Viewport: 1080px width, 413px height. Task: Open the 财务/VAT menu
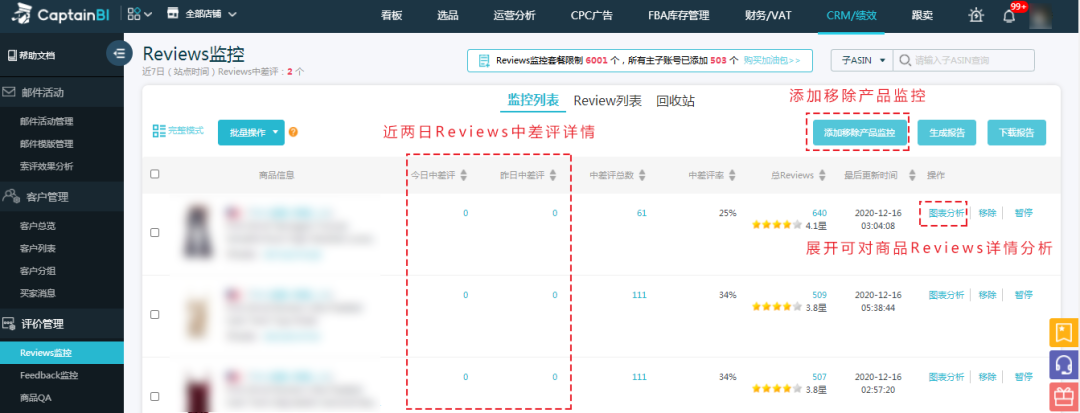click(x=768, y=15)
